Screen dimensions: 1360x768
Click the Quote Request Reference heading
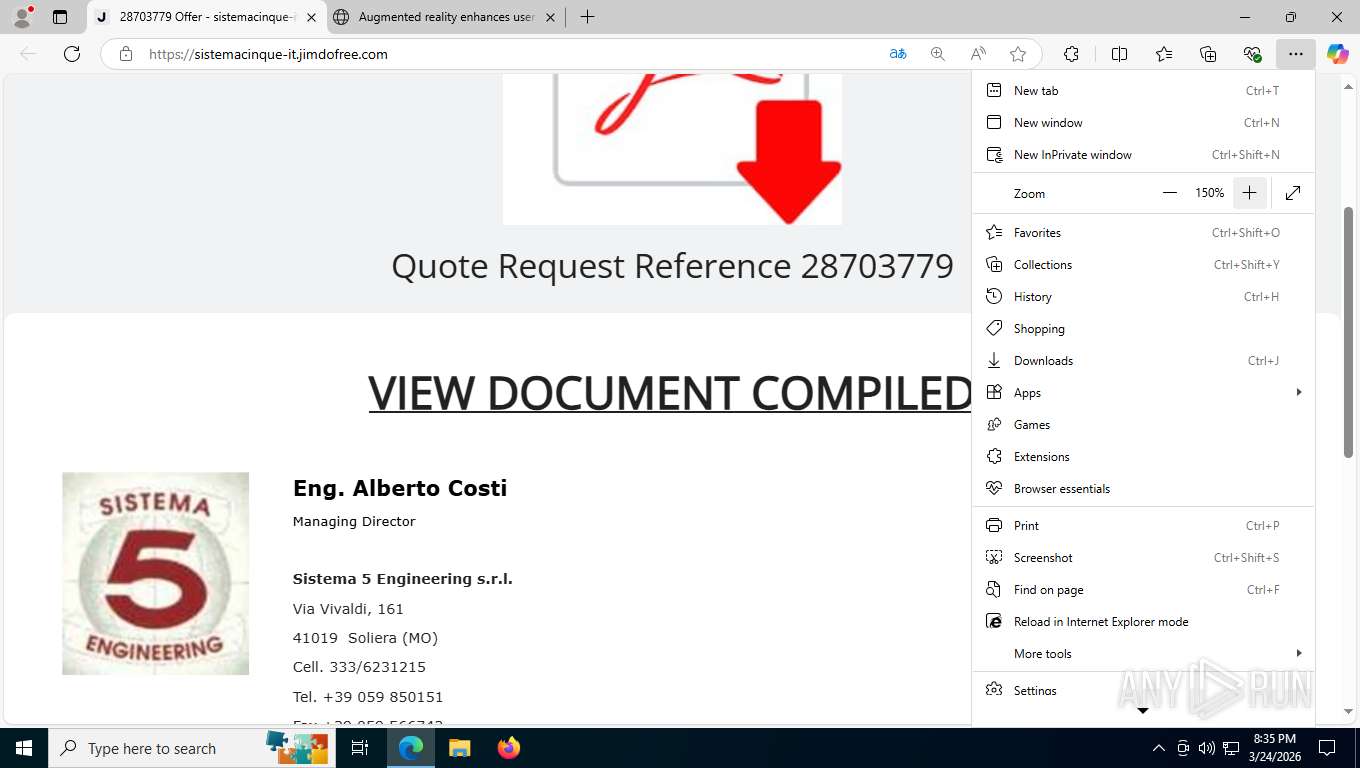coord(672,266)
